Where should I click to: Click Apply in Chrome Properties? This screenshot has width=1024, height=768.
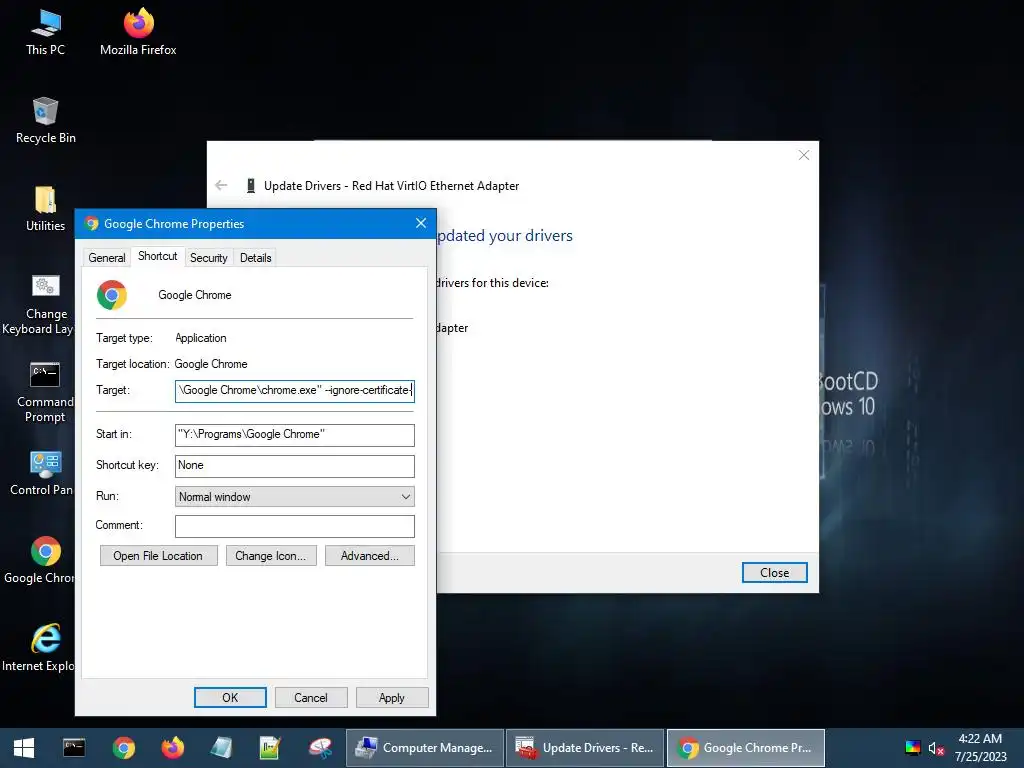coord(392,697)
